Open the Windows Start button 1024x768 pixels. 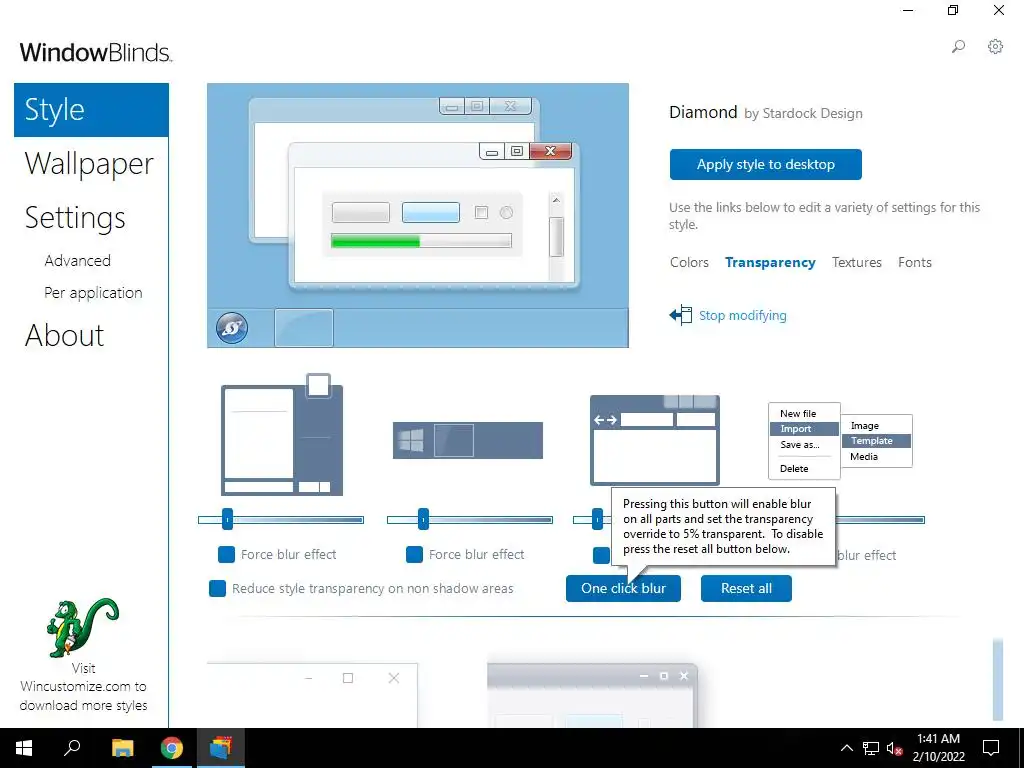[x=24, y=748]
